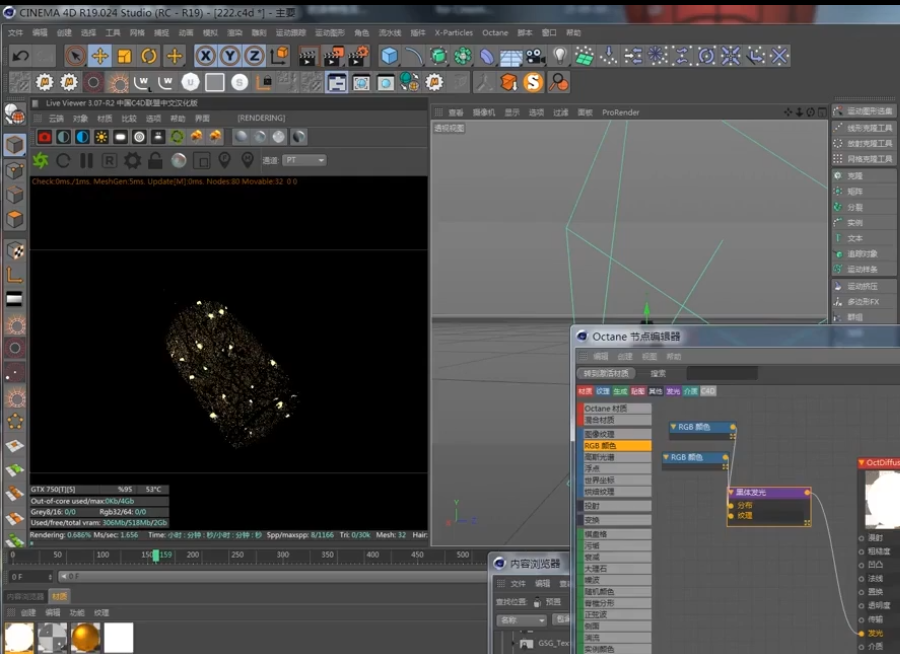Open the 编辑 menu in Octane node editor
This screenshot has width=900, height=654.
[600, 356]
